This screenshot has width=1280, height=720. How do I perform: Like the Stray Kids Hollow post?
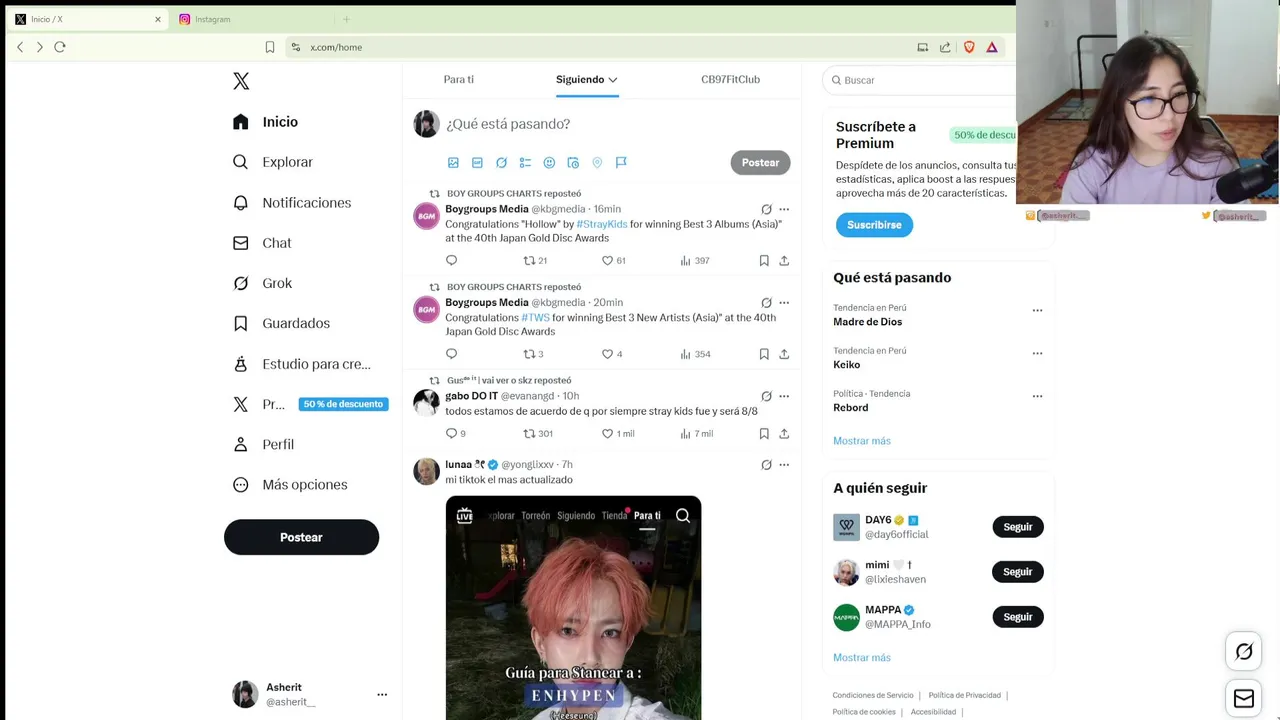tap(613, 260)
